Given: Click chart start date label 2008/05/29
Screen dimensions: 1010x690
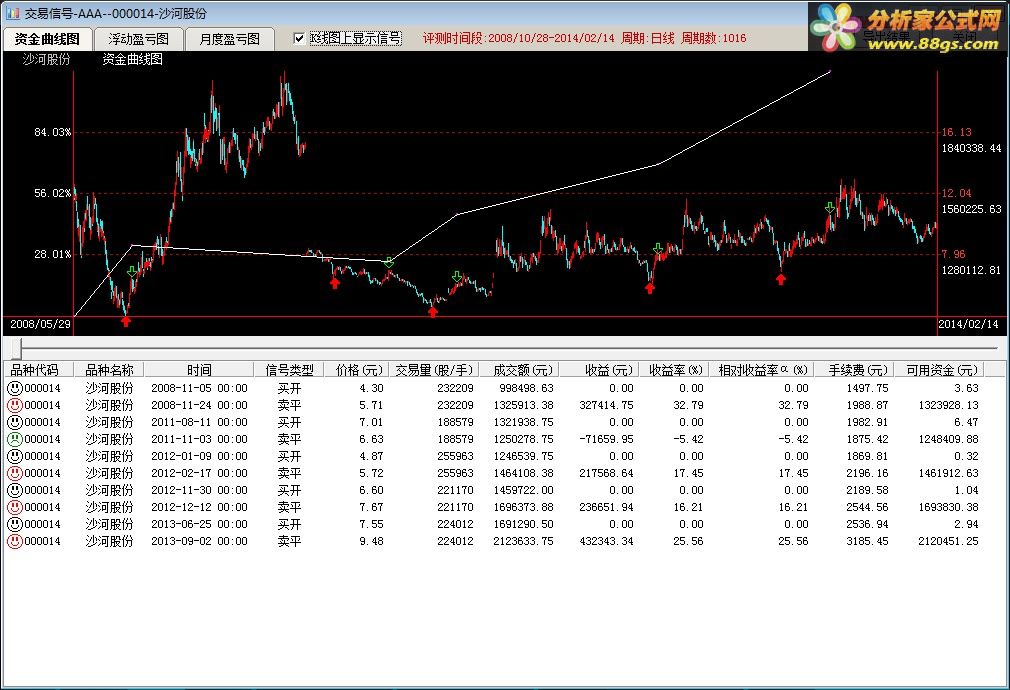Looking at the screenshot, I should pos(40,324).
